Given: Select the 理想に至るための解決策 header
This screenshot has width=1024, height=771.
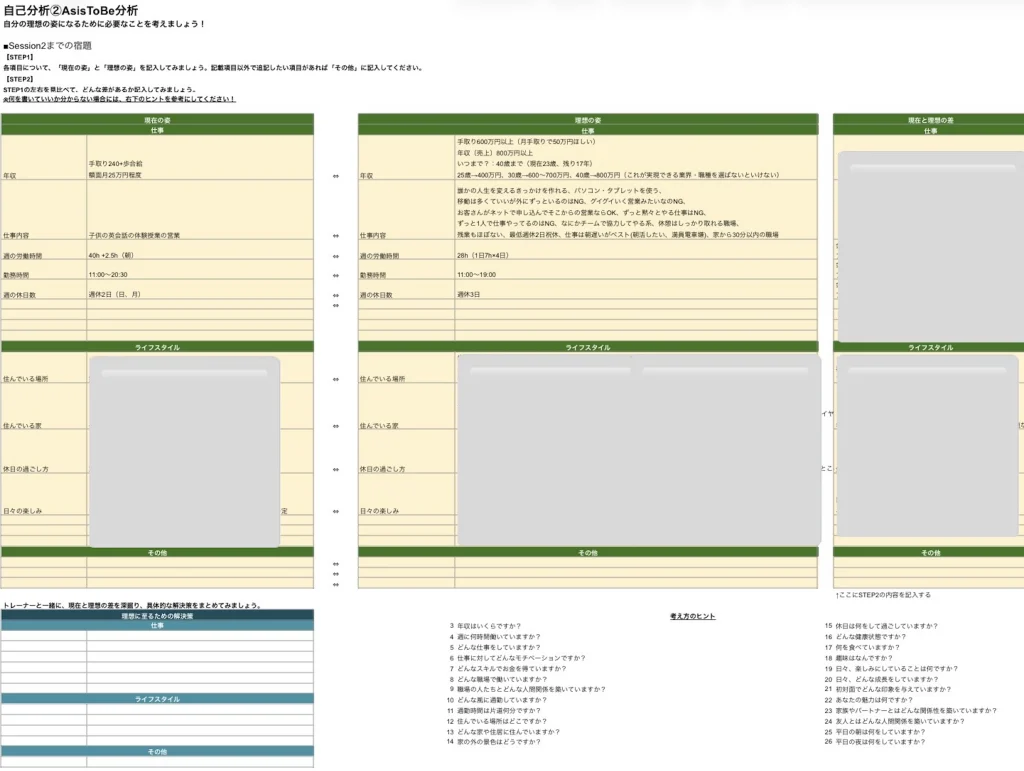Looking at the screenshot, I should click(157, 616).
